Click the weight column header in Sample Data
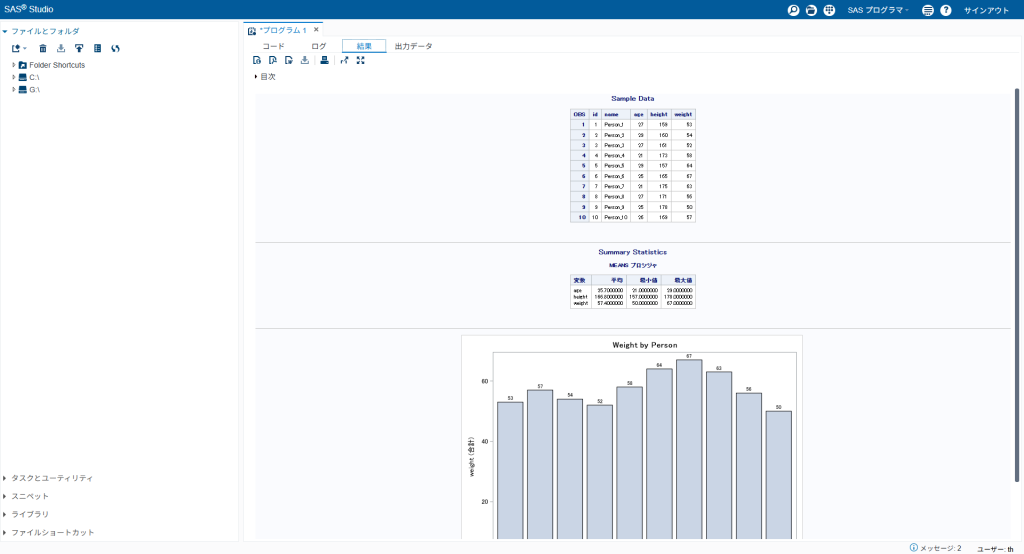Viewport: 1024px width, 554px height. tap(683, 114)
